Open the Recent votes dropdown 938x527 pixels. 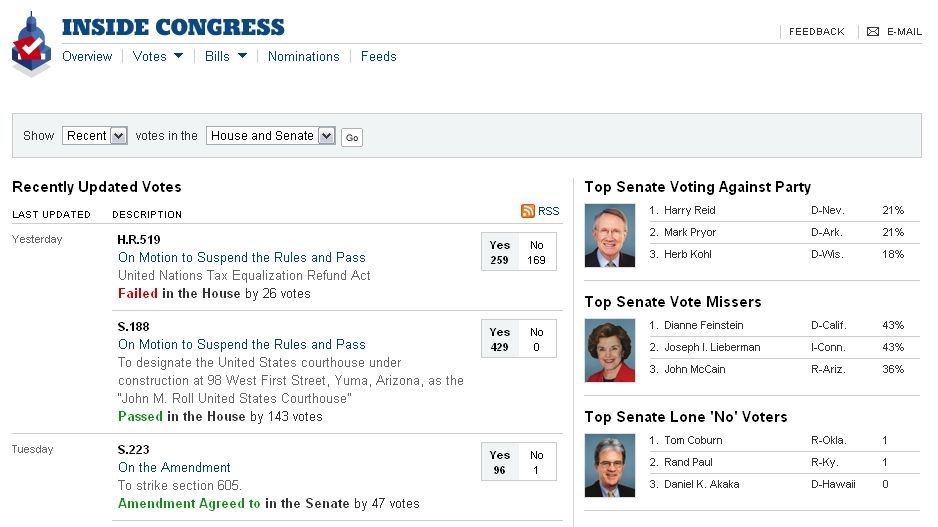pyautogui.click(x=95, y=136)
